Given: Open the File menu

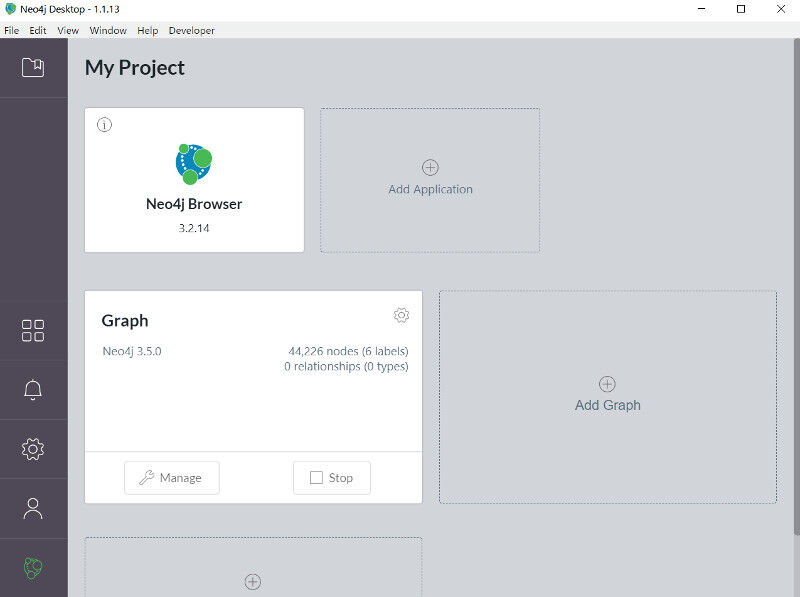Looking at the screenshot, I should point(12,31).
